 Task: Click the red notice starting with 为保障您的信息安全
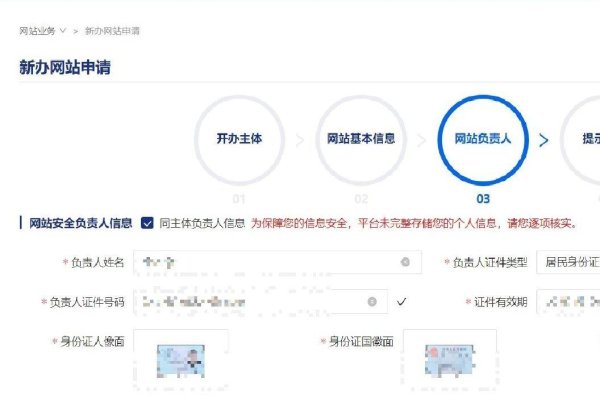(x=414, y=223)
